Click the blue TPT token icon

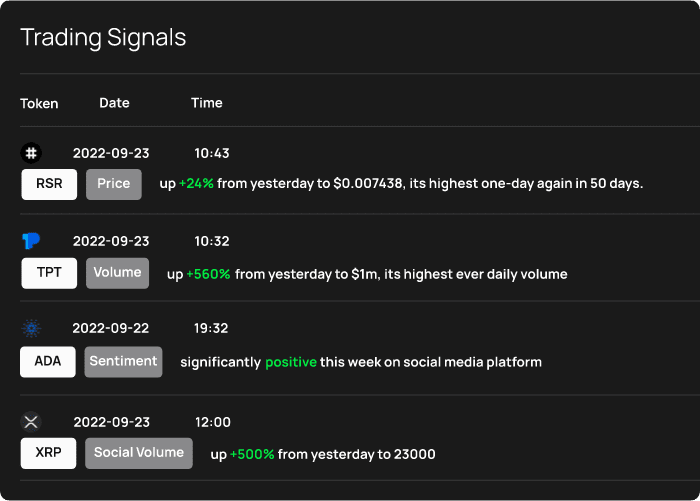click(31, 241)
